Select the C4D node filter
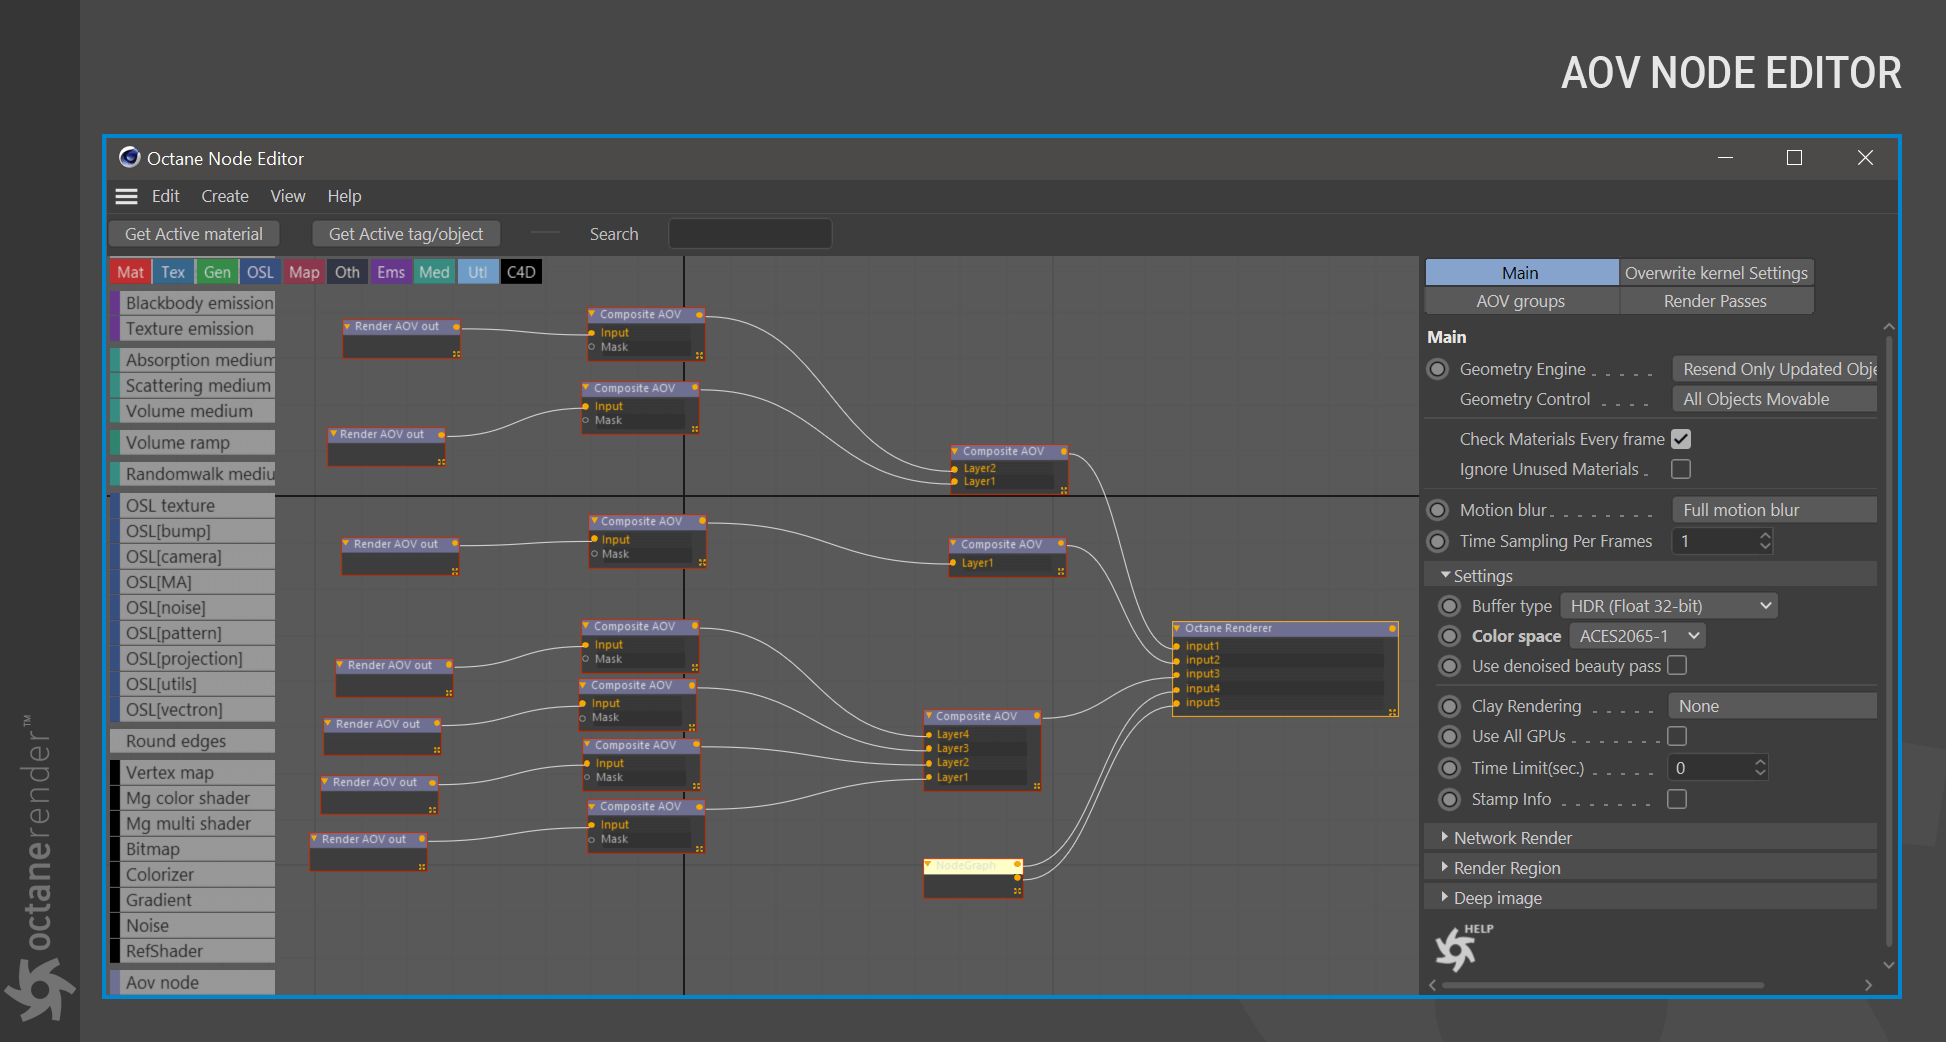 point(521,272)
